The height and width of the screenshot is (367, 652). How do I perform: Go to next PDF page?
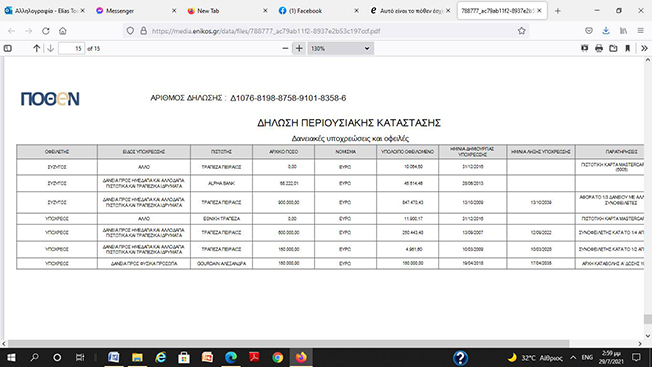click(x=50, y=49)
